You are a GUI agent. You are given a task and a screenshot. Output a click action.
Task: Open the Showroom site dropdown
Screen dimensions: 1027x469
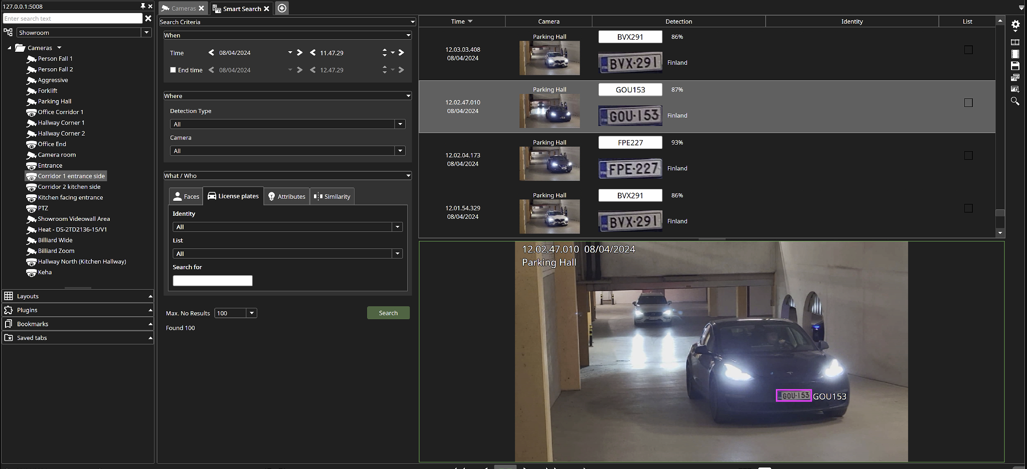[x=147, y=32]
